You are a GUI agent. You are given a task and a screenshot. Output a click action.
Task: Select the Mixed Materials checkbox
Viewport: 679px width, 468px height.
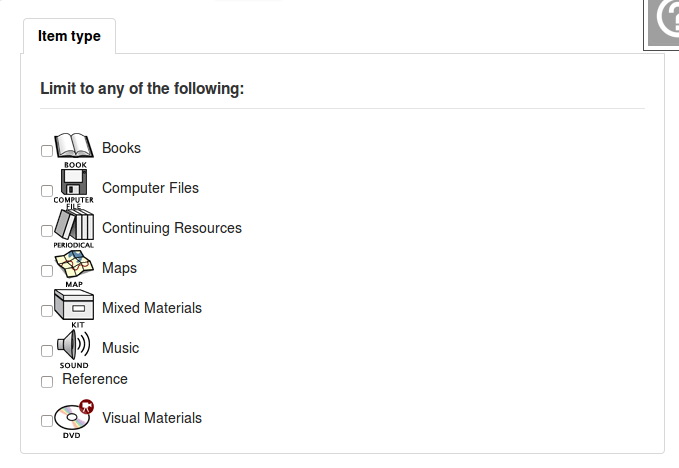tap(46, 311)
